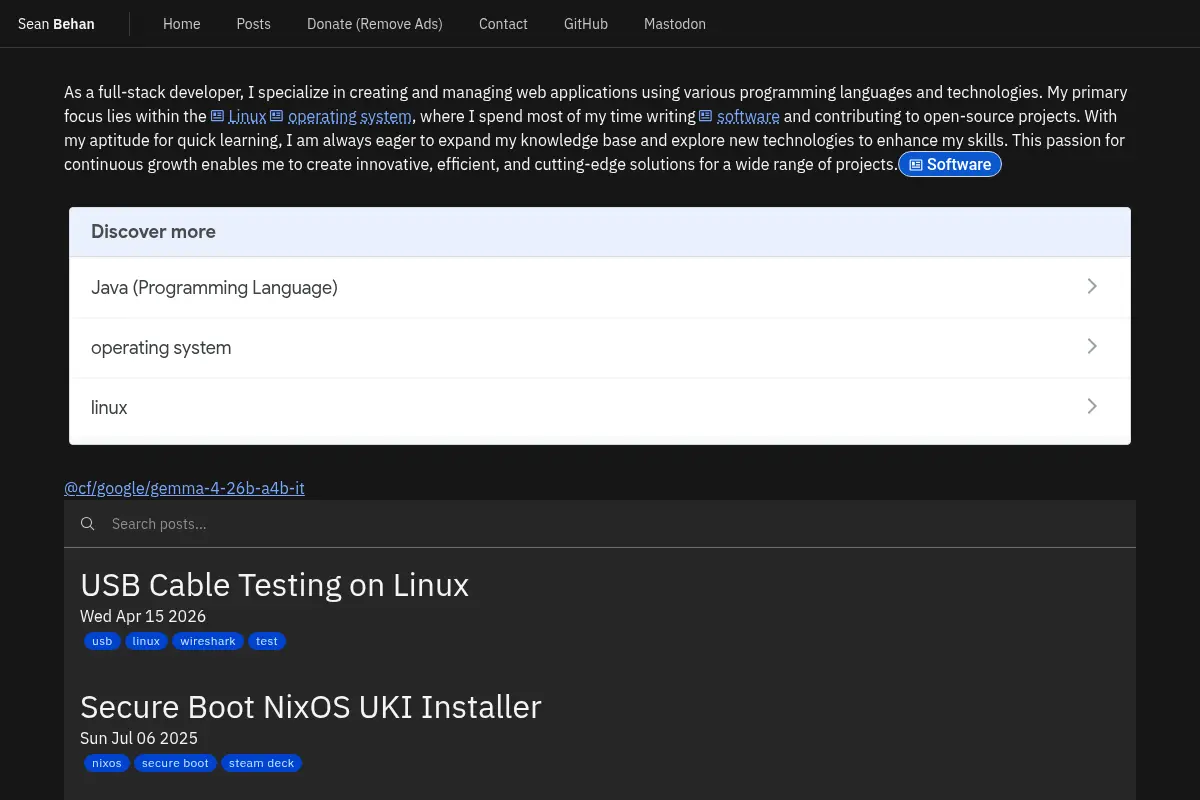1200x800 pixels.
Task: Click the icon before operating system link
Action: (x=276, y=116)
